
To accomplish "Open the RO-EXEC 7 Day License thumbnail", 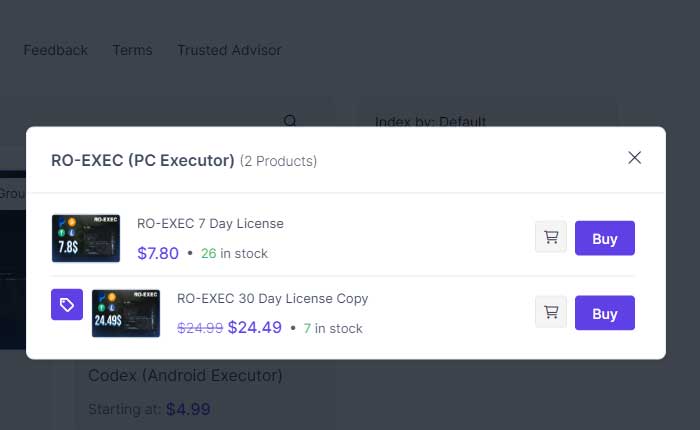I will (x=86, y=238).
